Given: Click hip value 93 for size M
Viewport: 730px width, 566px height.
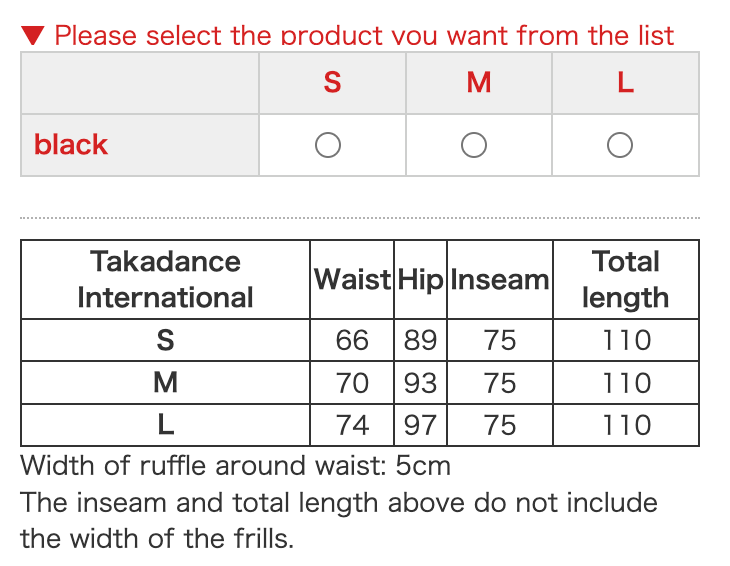Looking at the screenshot, I should (x=420, y=383).
